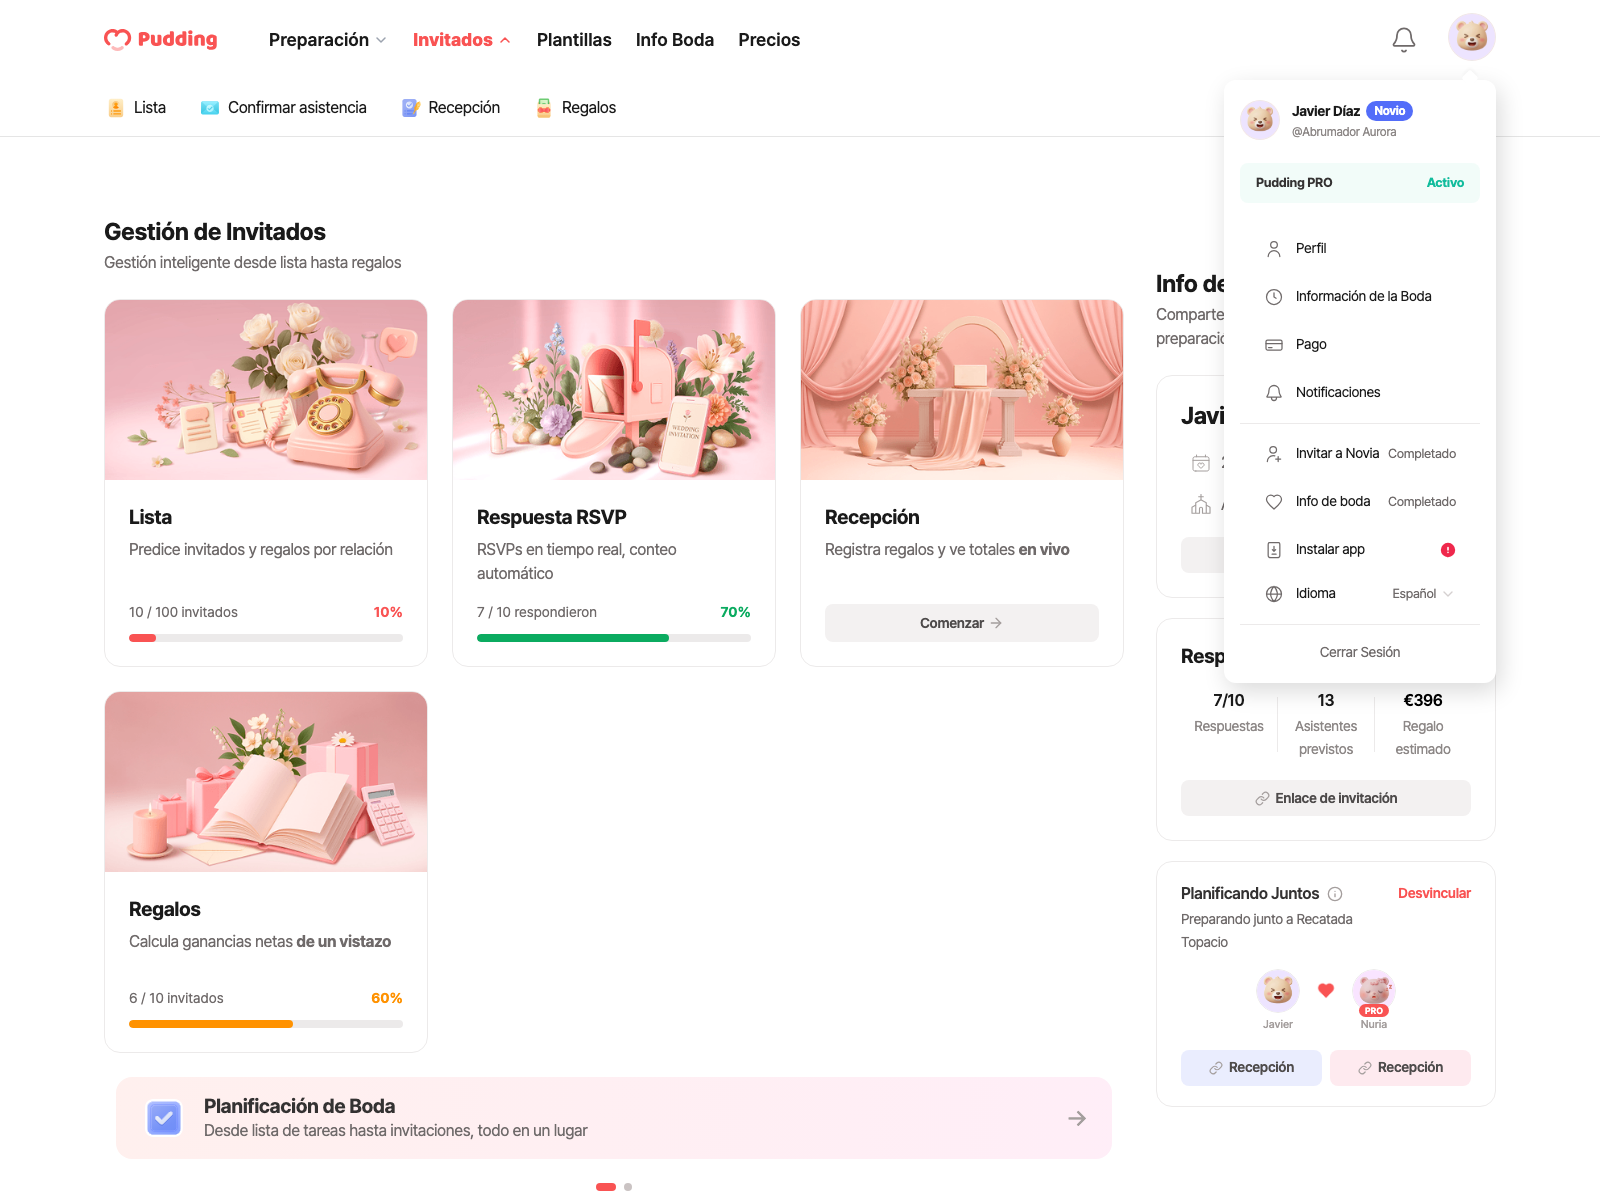Click Javier's bear avatar in Planificando Juntos
The width and height of the screenshot is (1600, 1200).
click(1278, 991)
